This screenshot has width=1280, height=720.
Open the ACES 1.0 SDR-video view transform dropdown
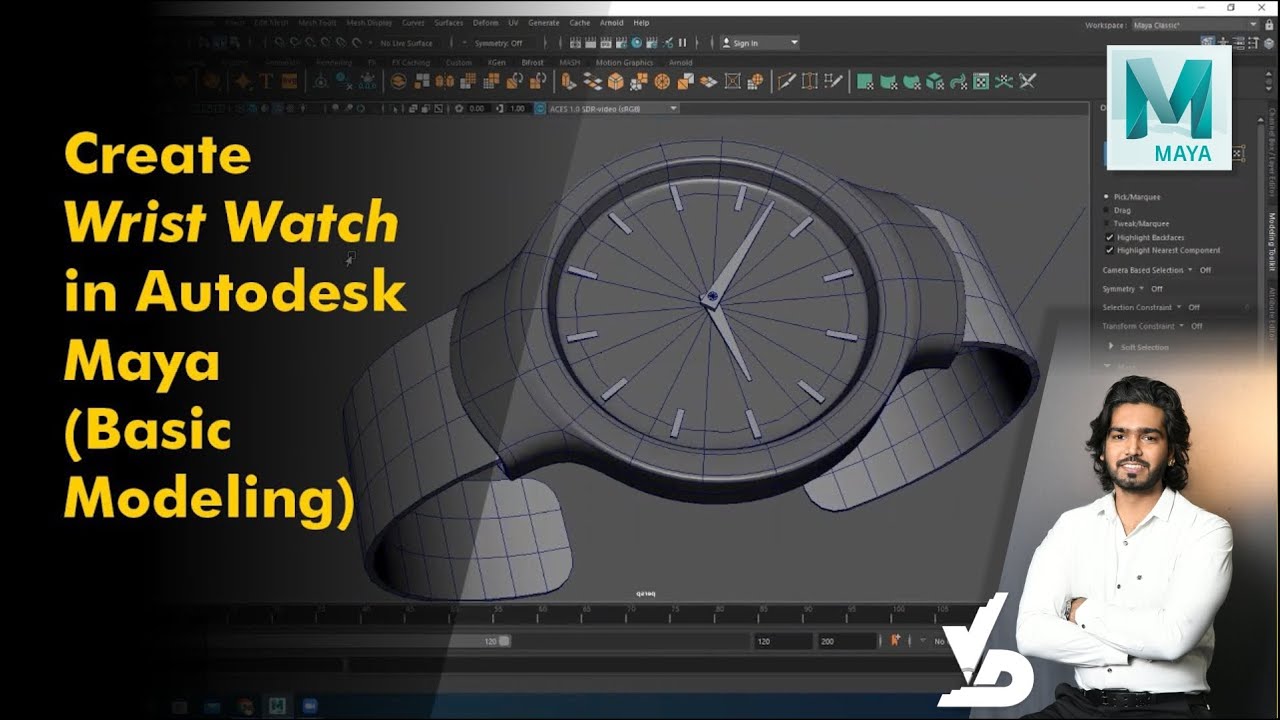tap(613, 108)
